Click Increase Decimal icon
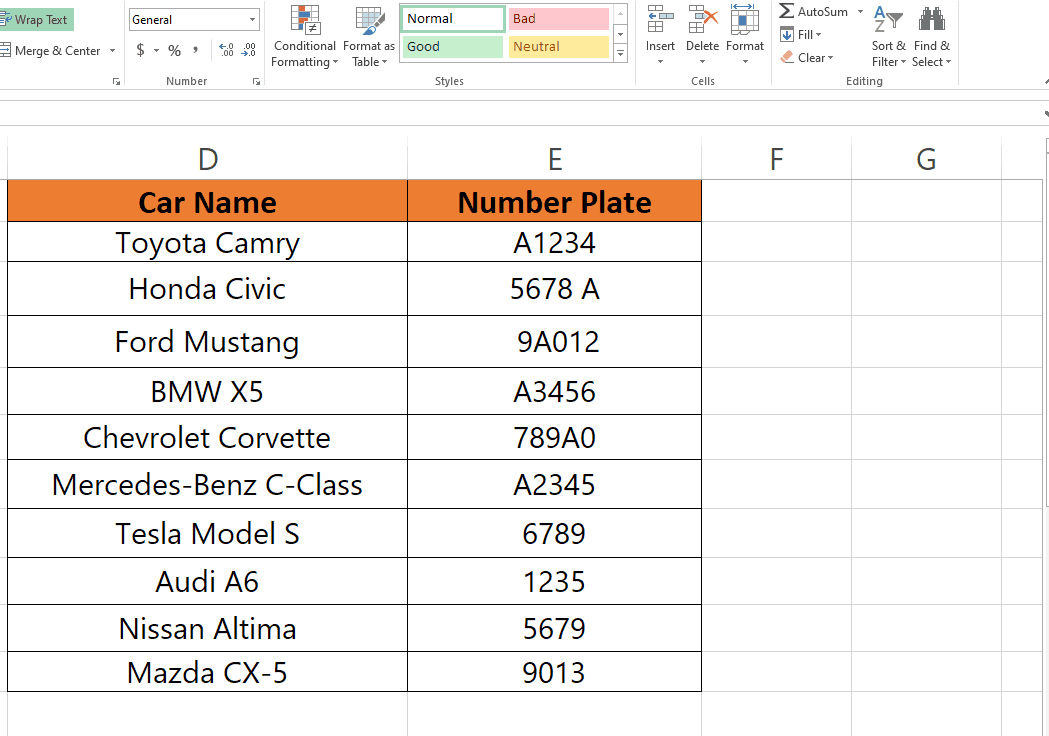Screen dimensions: 1049x736 tap(227, 50)
